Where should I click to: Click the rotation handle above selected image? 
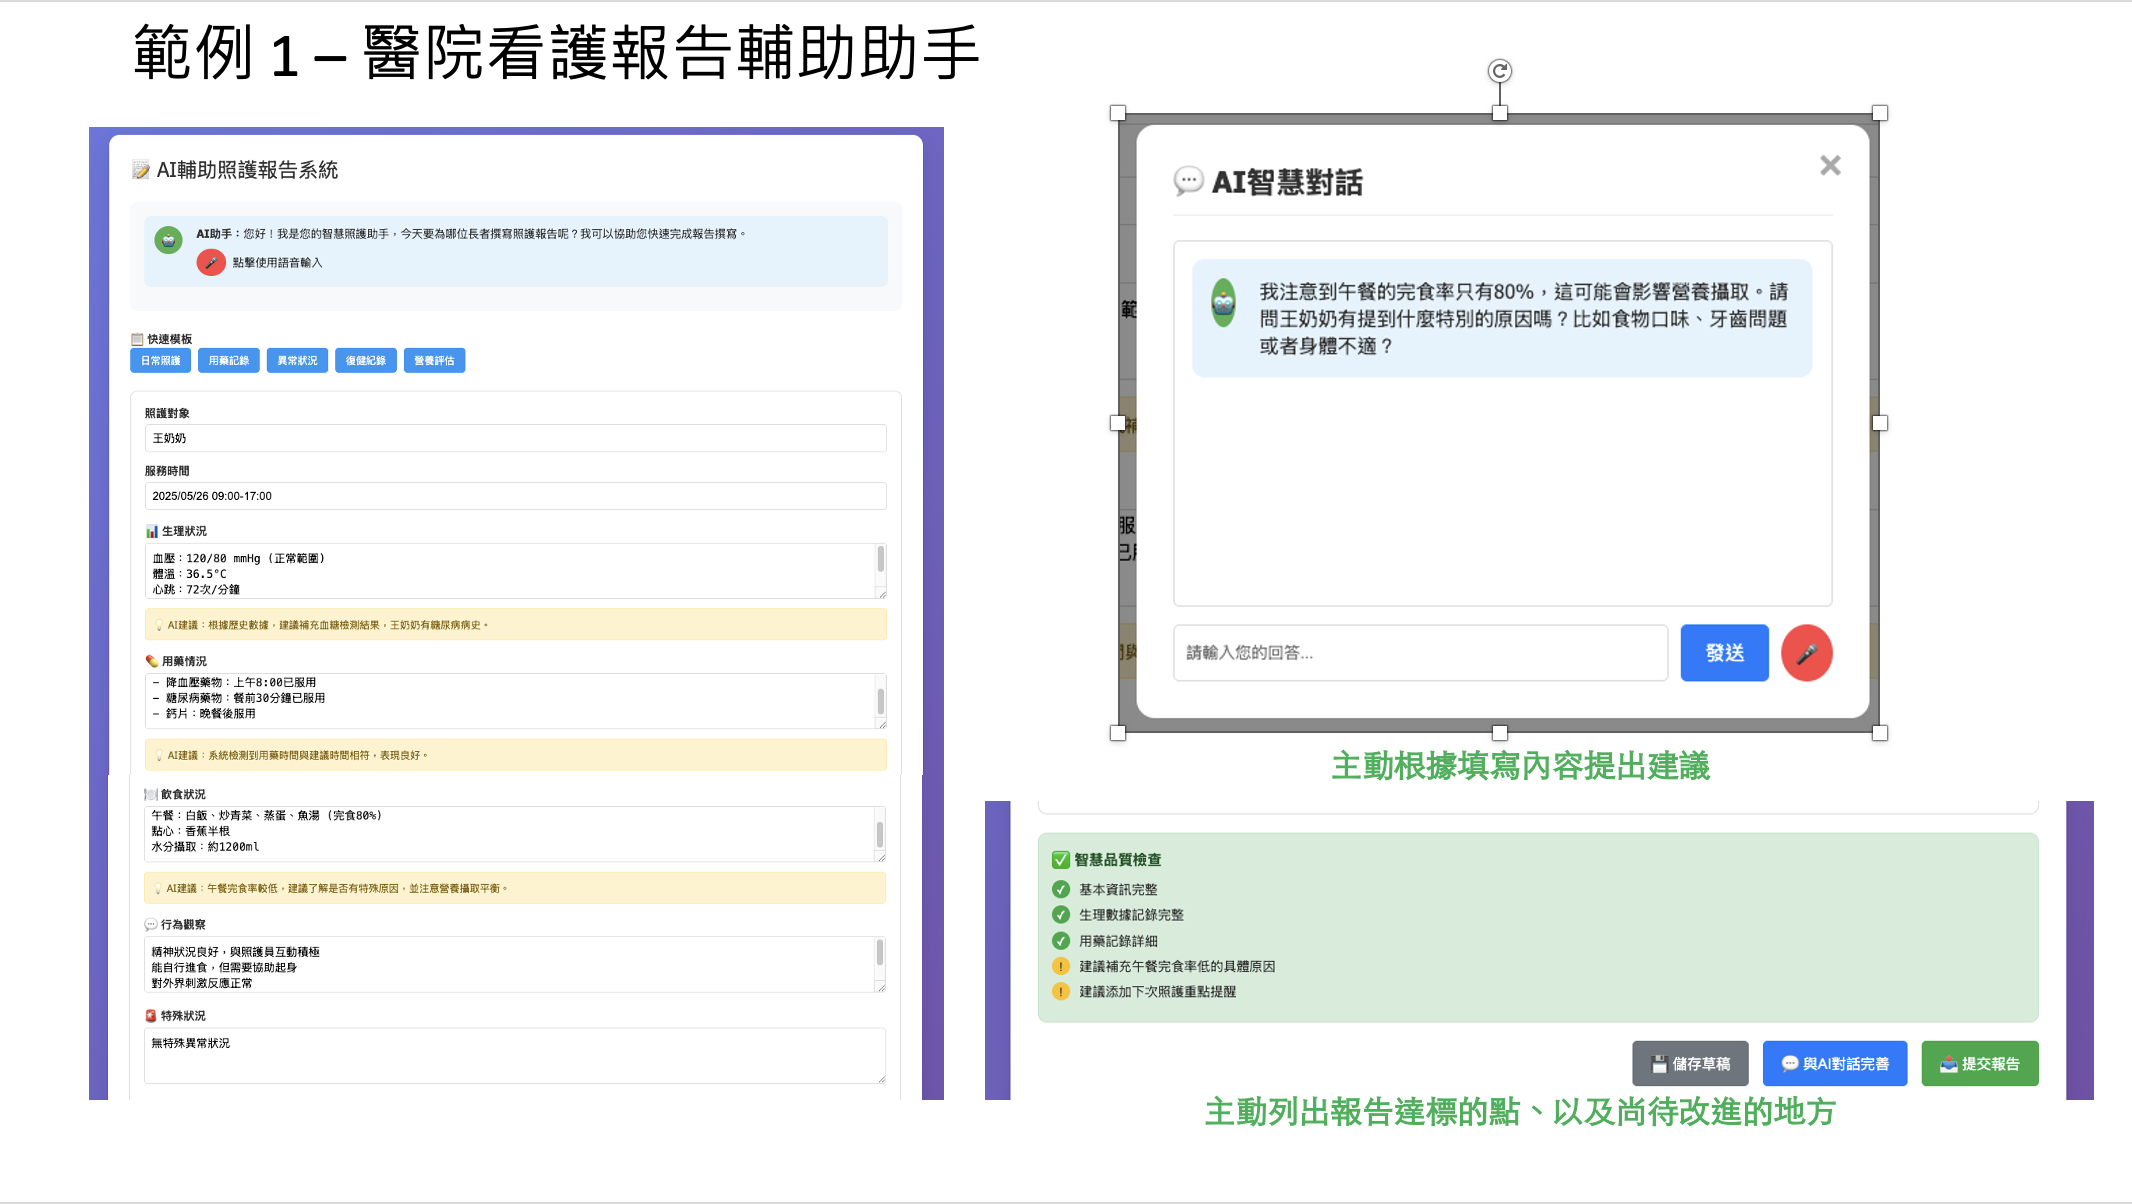tap(1499, 71)
